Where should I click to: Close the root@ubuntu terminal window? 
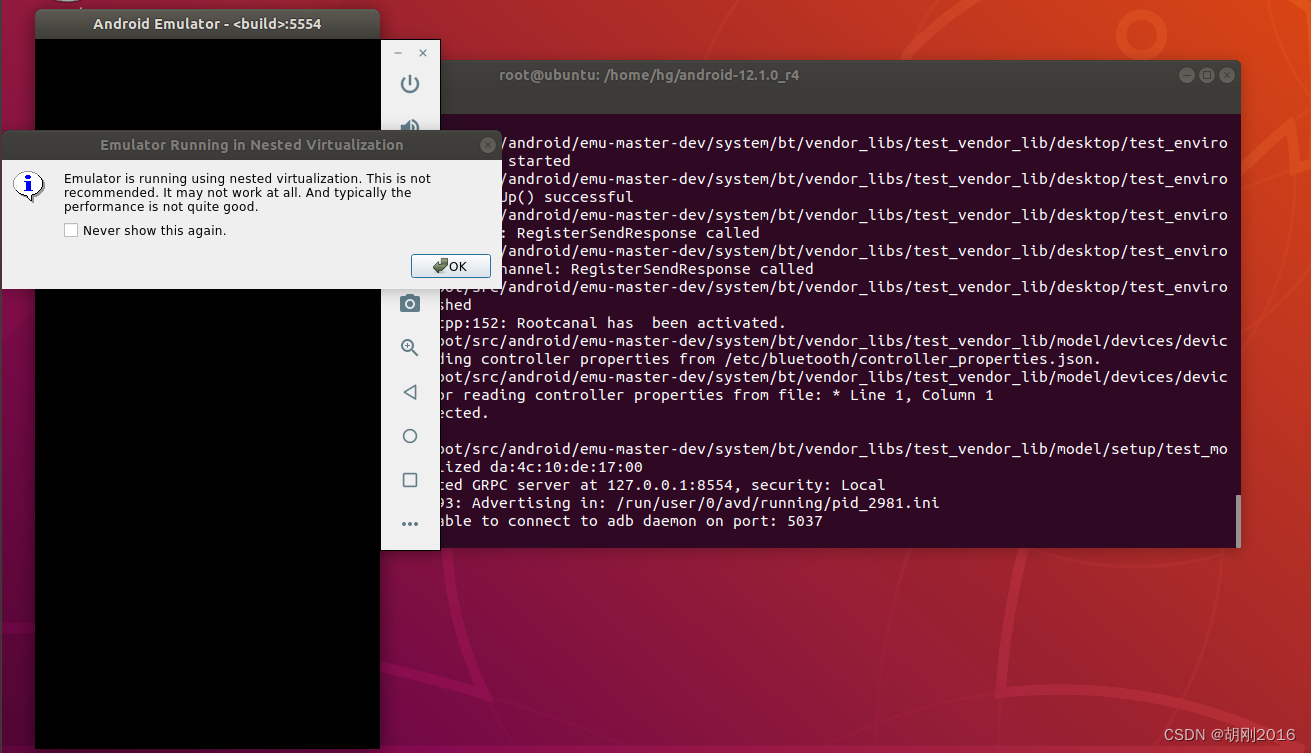coord(1227,75)
